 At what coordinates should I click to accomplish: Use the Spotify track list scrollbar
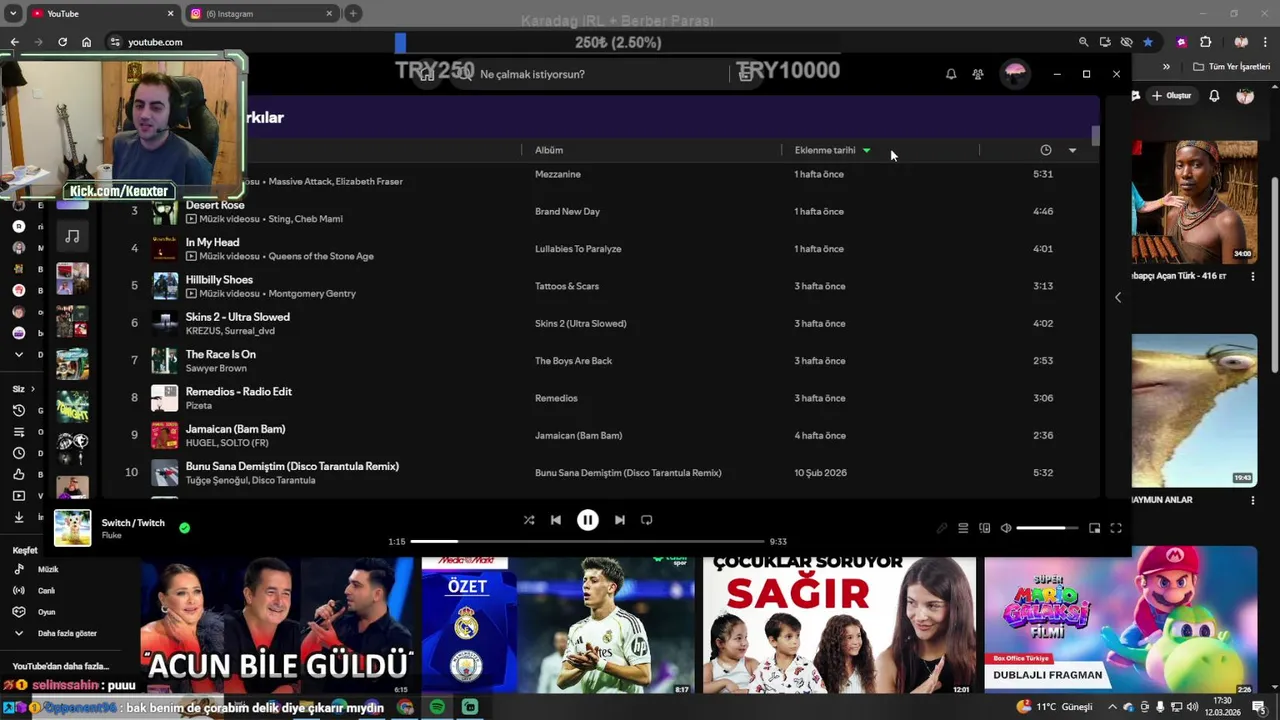pyautogui.click(x=1096, y=136)
